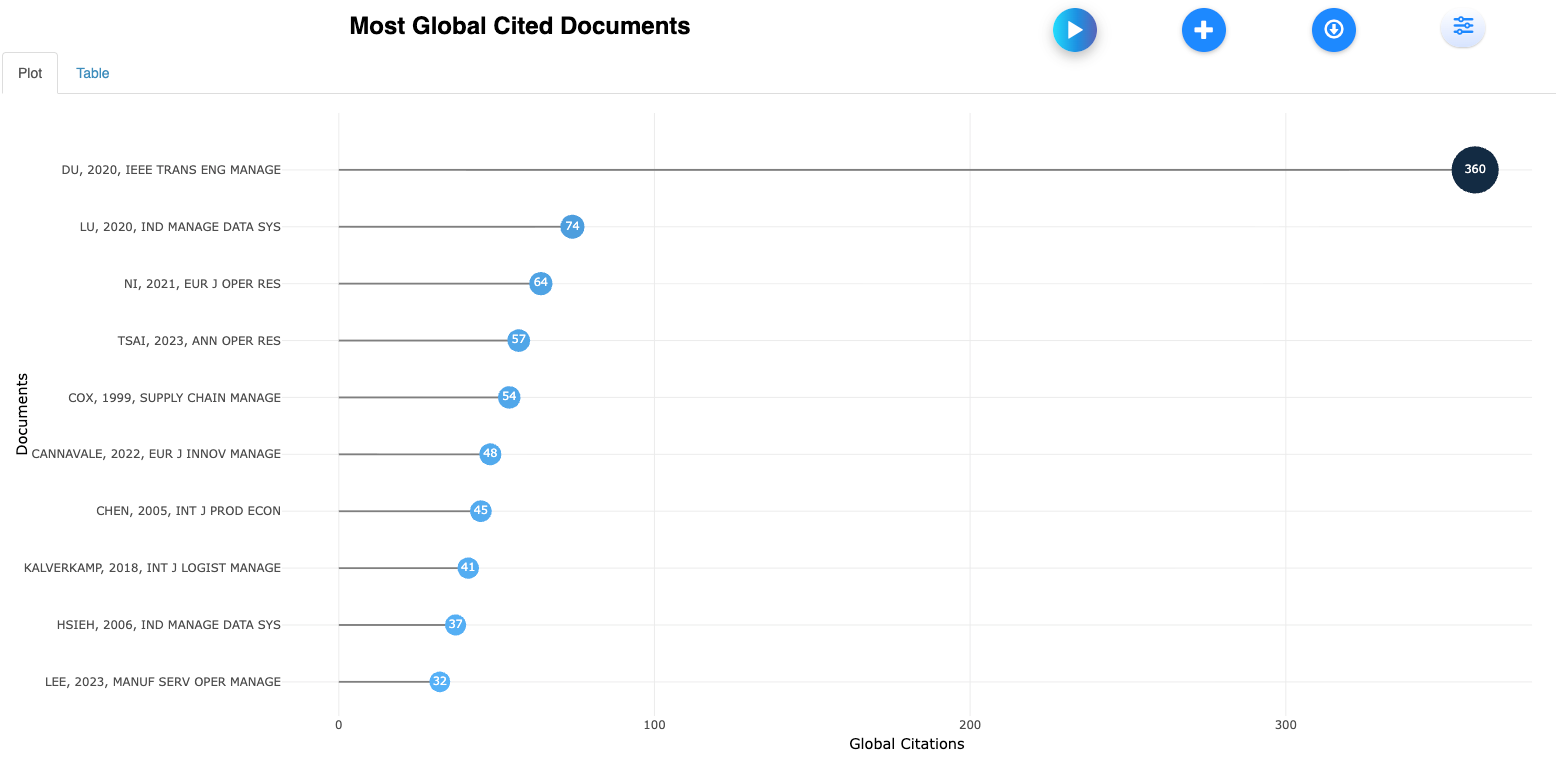Open the options sliders icon
Screen dimensions: 1557x769
pos(1463,27)
